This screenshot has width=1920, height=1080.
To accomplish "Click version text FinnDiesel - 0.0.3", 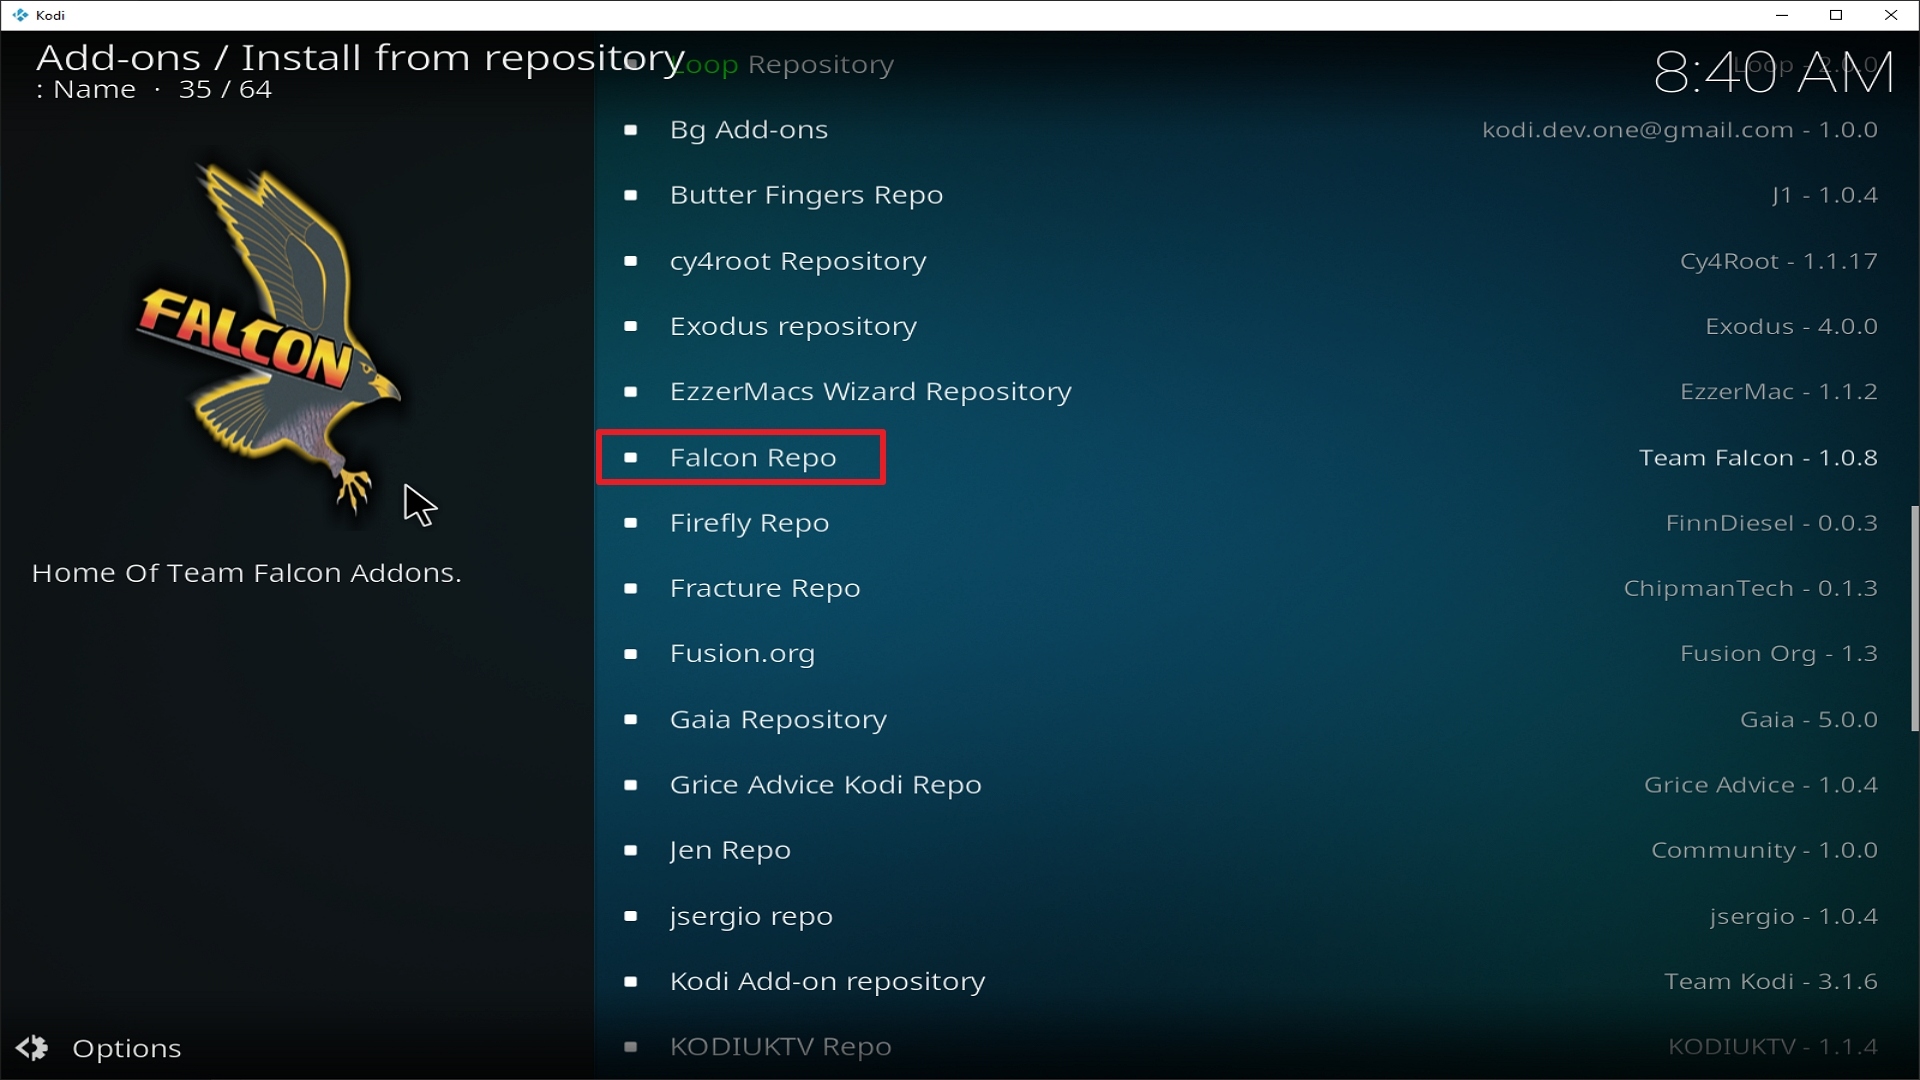I will 1771,523.
